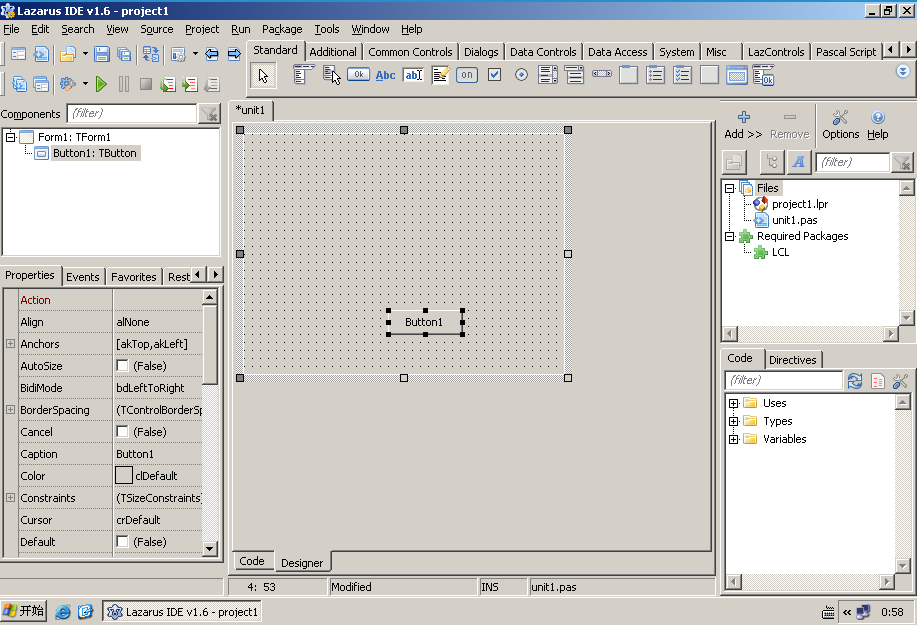Select the TRadioGroup component in palette
The width and height of the screenshot is (917, 625).
click(656, 75)
